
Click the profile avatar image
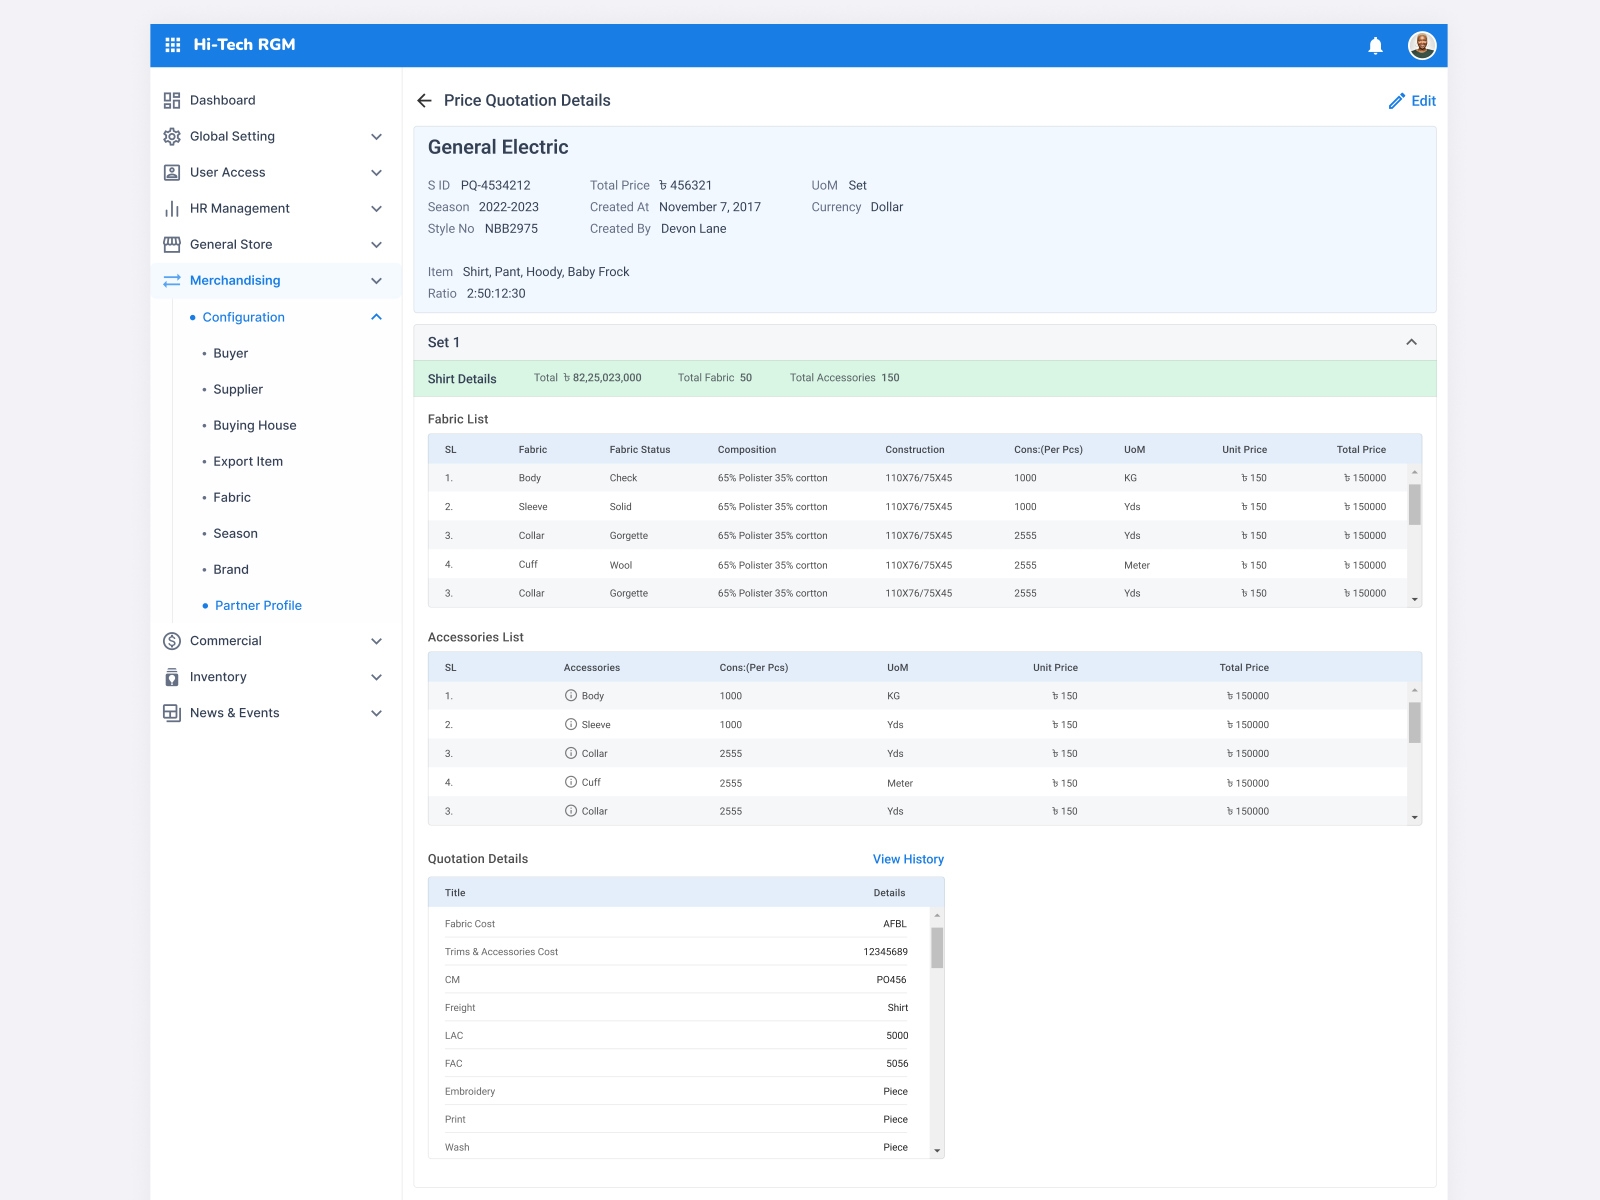point(1421,45)
